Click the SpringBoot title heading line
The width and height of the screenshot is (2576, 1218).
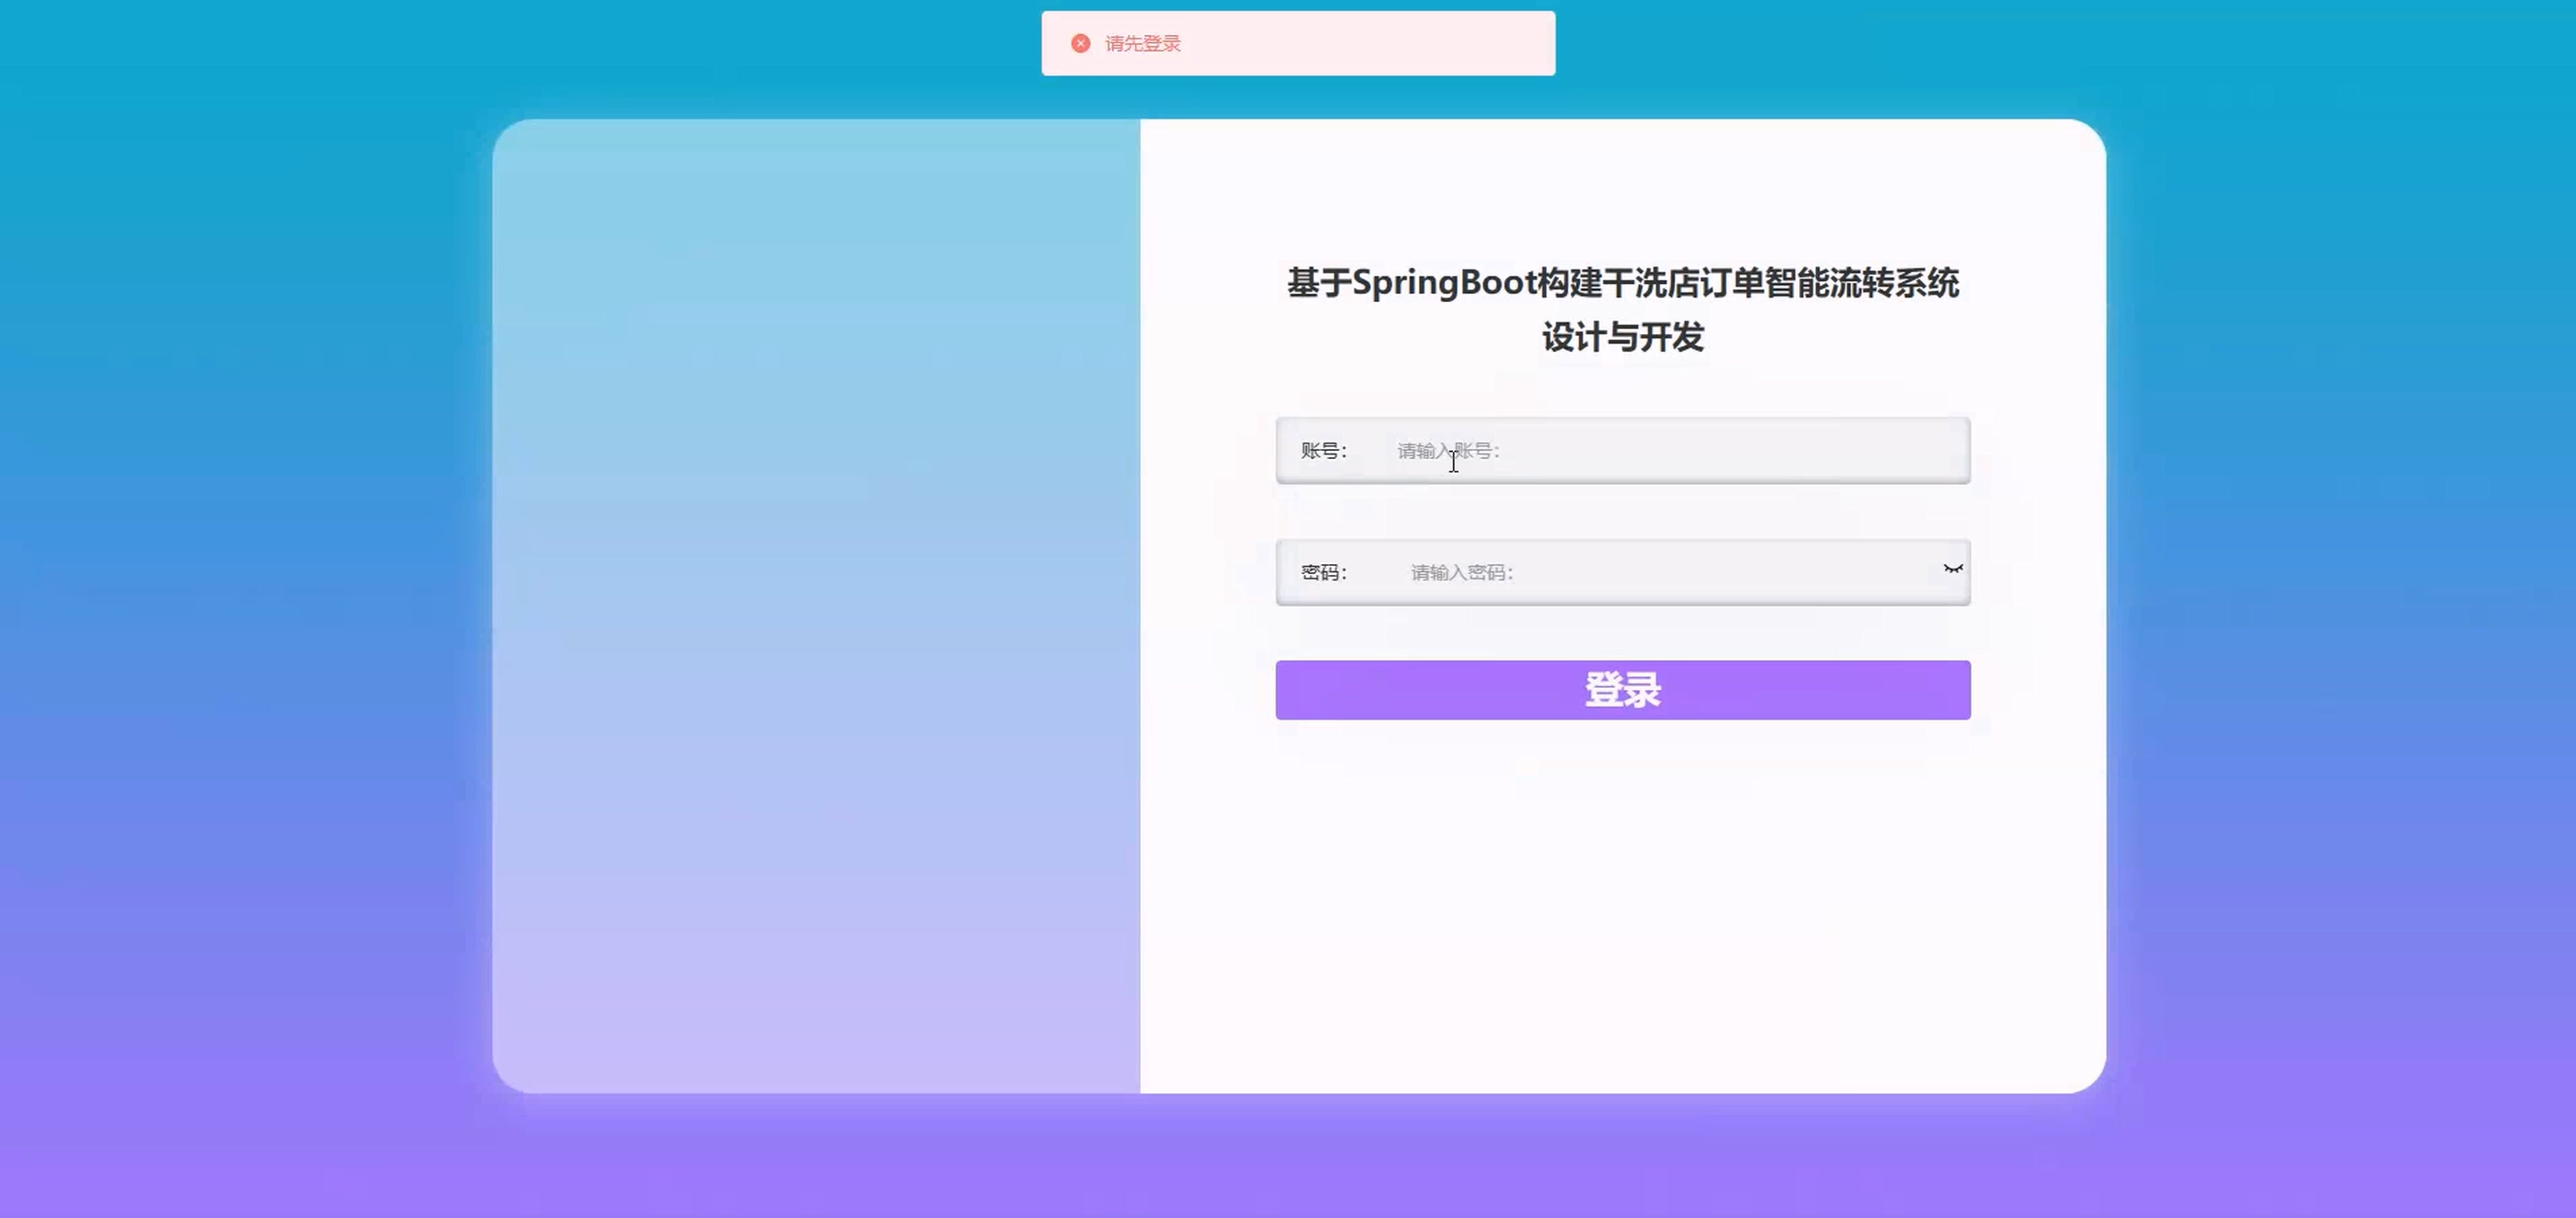[1622, 283]
